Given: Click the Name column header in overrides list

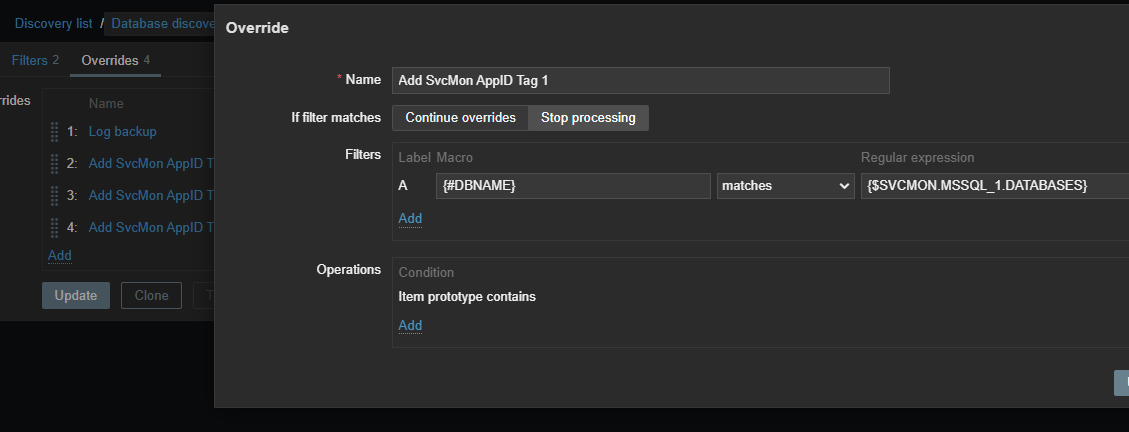Looking at the screenshot, I should point(106,104).
